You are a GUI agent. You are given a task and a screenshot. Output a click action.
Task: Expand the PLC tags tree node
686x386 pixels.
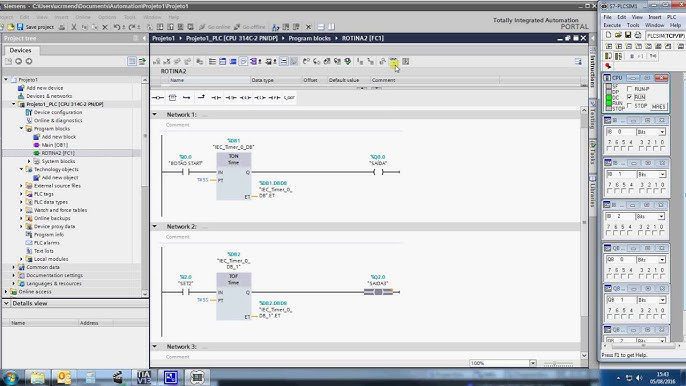click(21, 194)
